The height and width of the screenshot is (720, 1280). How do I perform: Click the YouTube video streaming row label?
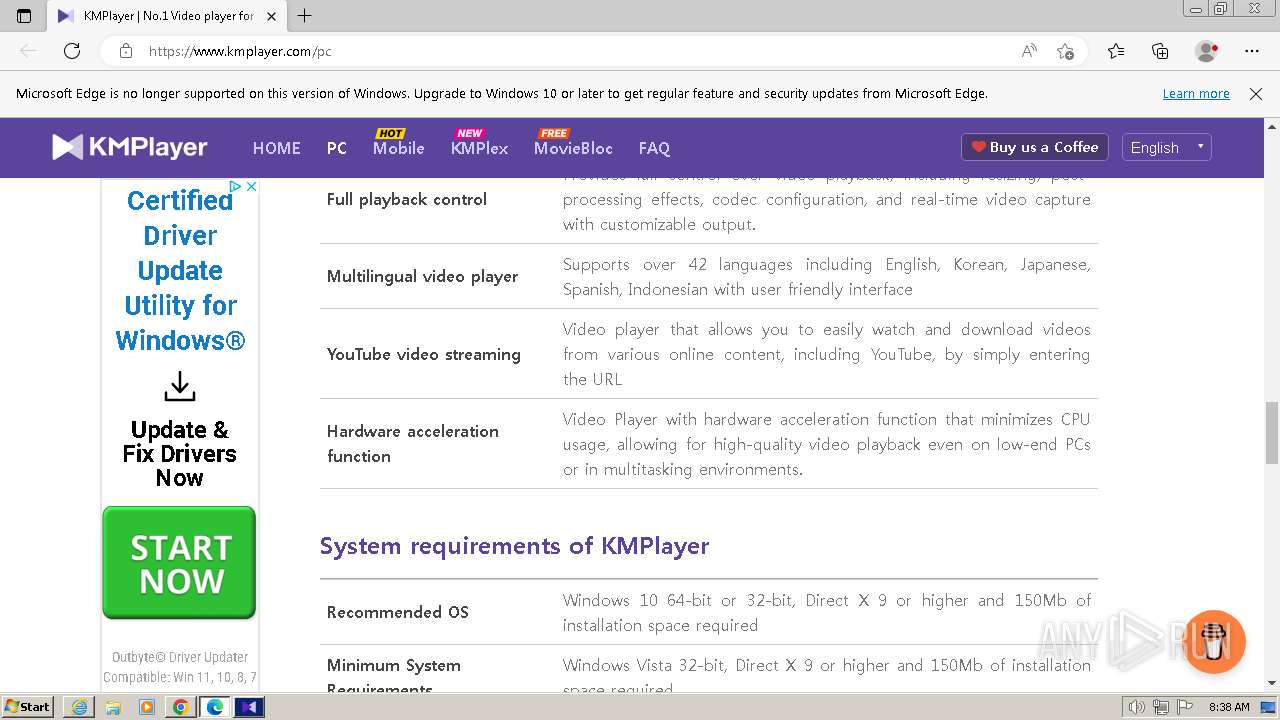[x=424, y=354]
